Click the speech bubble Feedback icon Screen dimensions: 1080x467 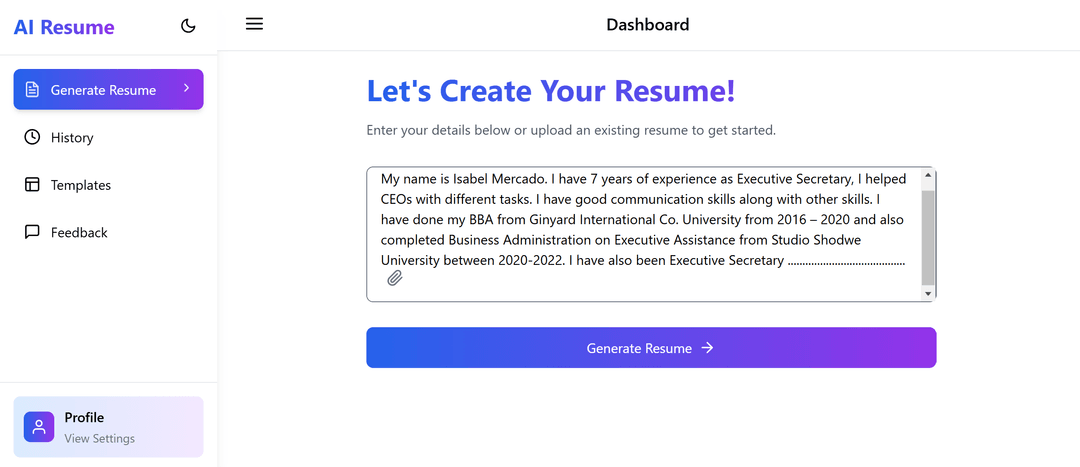[32, 232]
